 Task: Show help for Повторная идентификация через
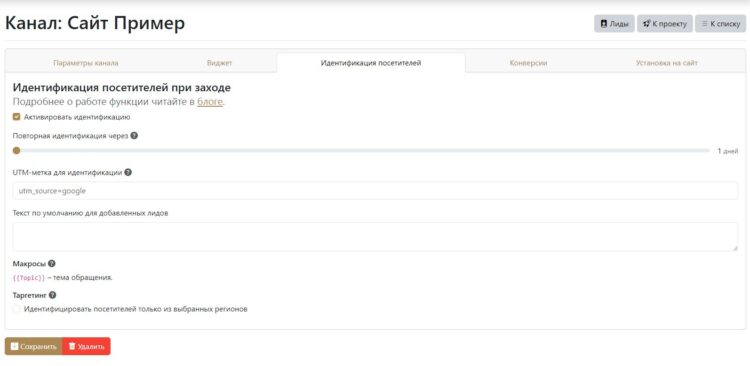[134, 135]
